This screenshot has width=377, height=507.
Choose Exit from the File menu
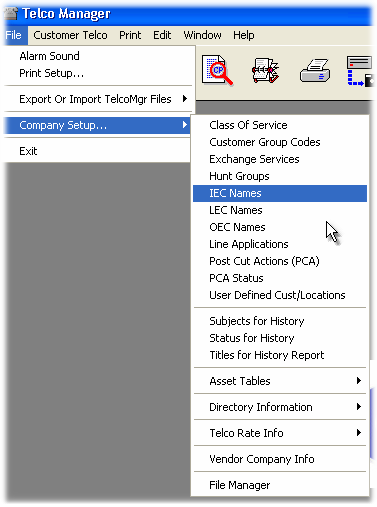(98, 151)
